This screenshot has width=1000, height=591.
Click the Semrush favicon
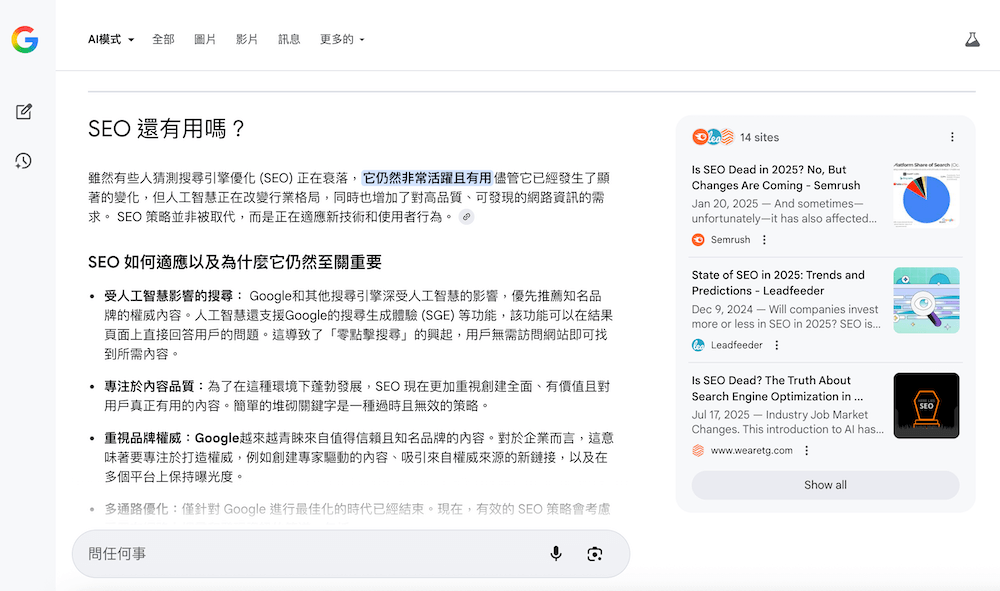[x=698, y=240]
